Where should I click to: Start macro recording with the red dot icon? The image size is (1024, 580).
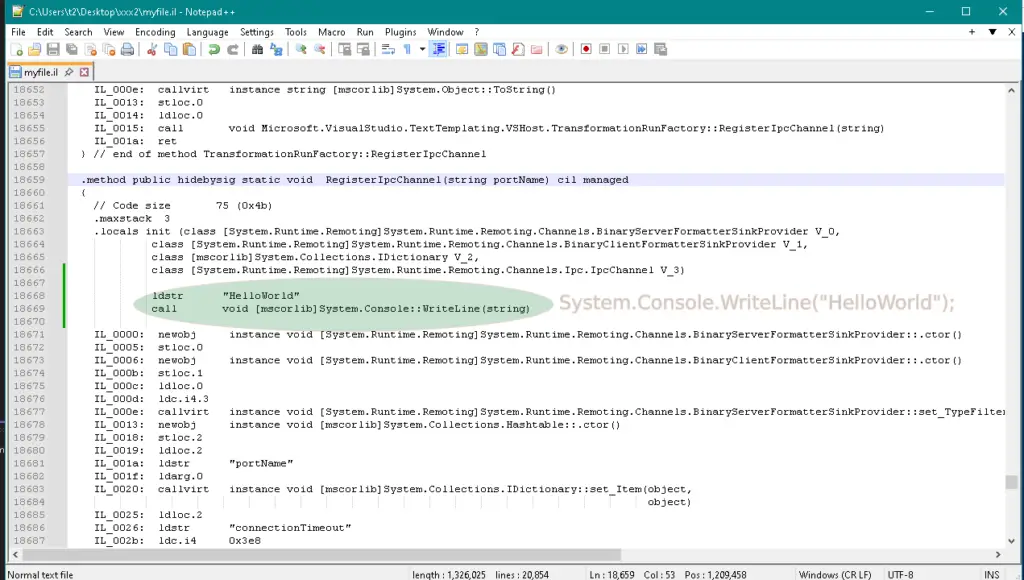click(586, 49)
